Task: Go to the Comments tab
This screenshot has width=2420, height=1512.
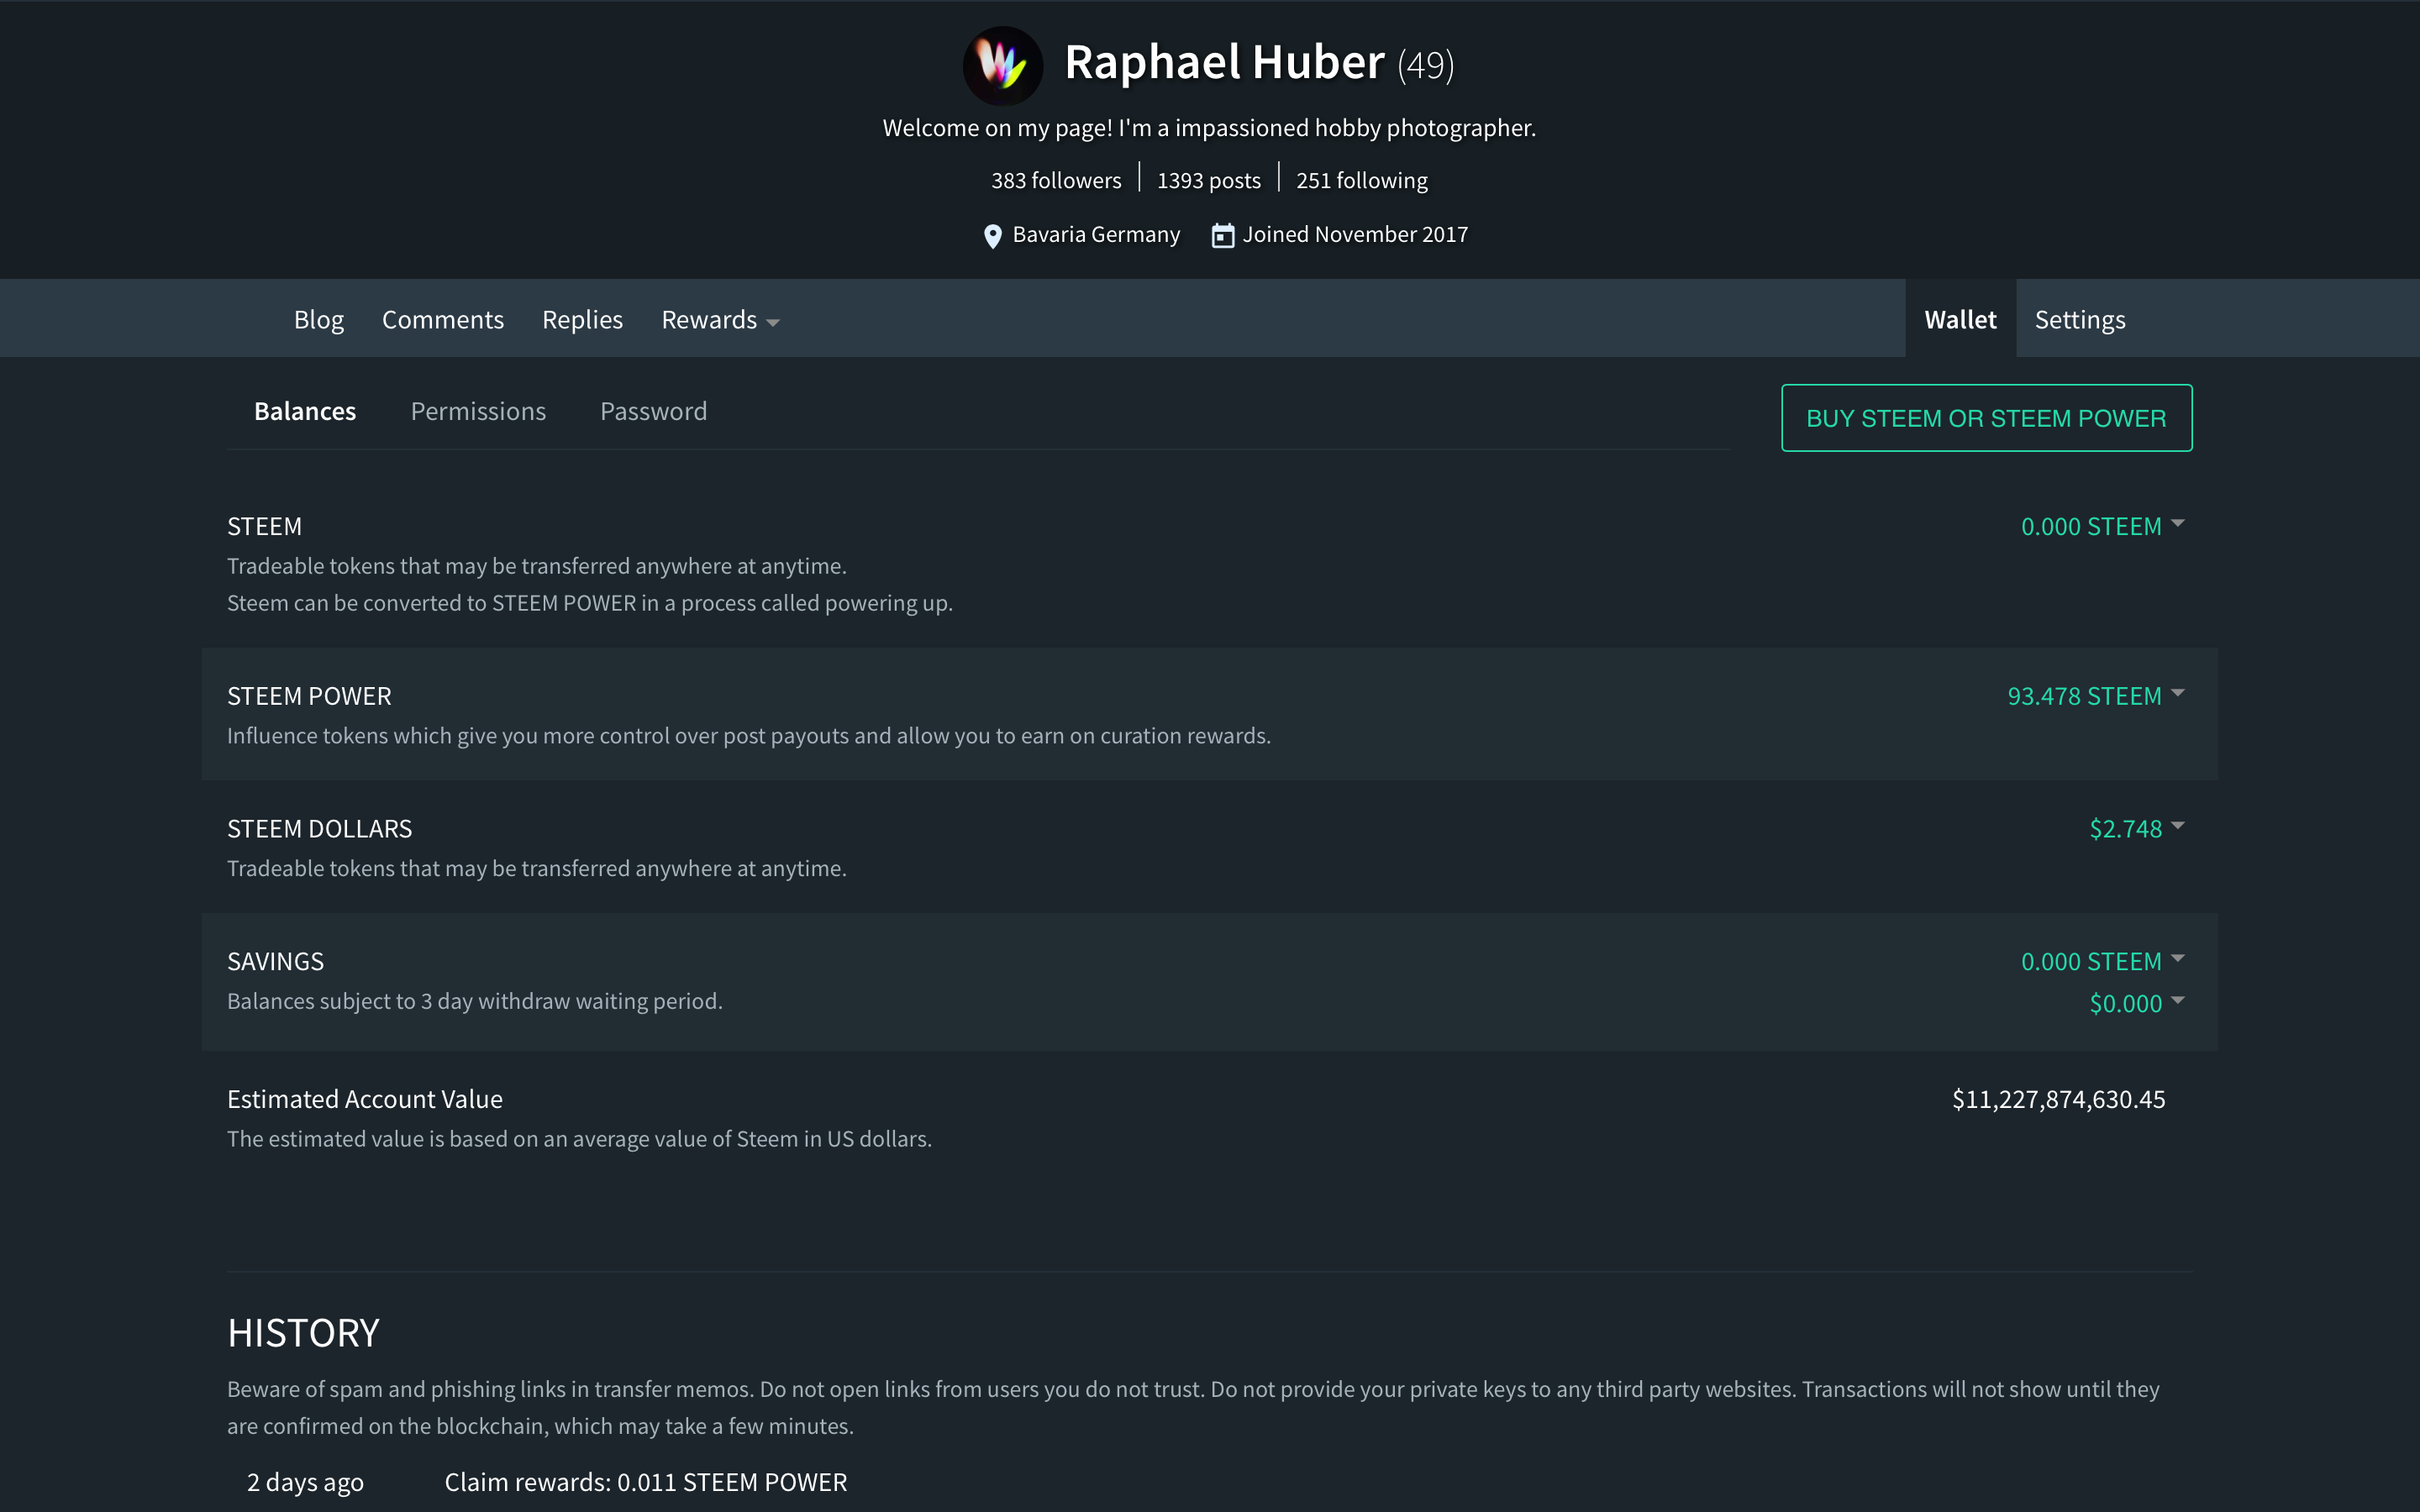Action: tap(442, 320)
